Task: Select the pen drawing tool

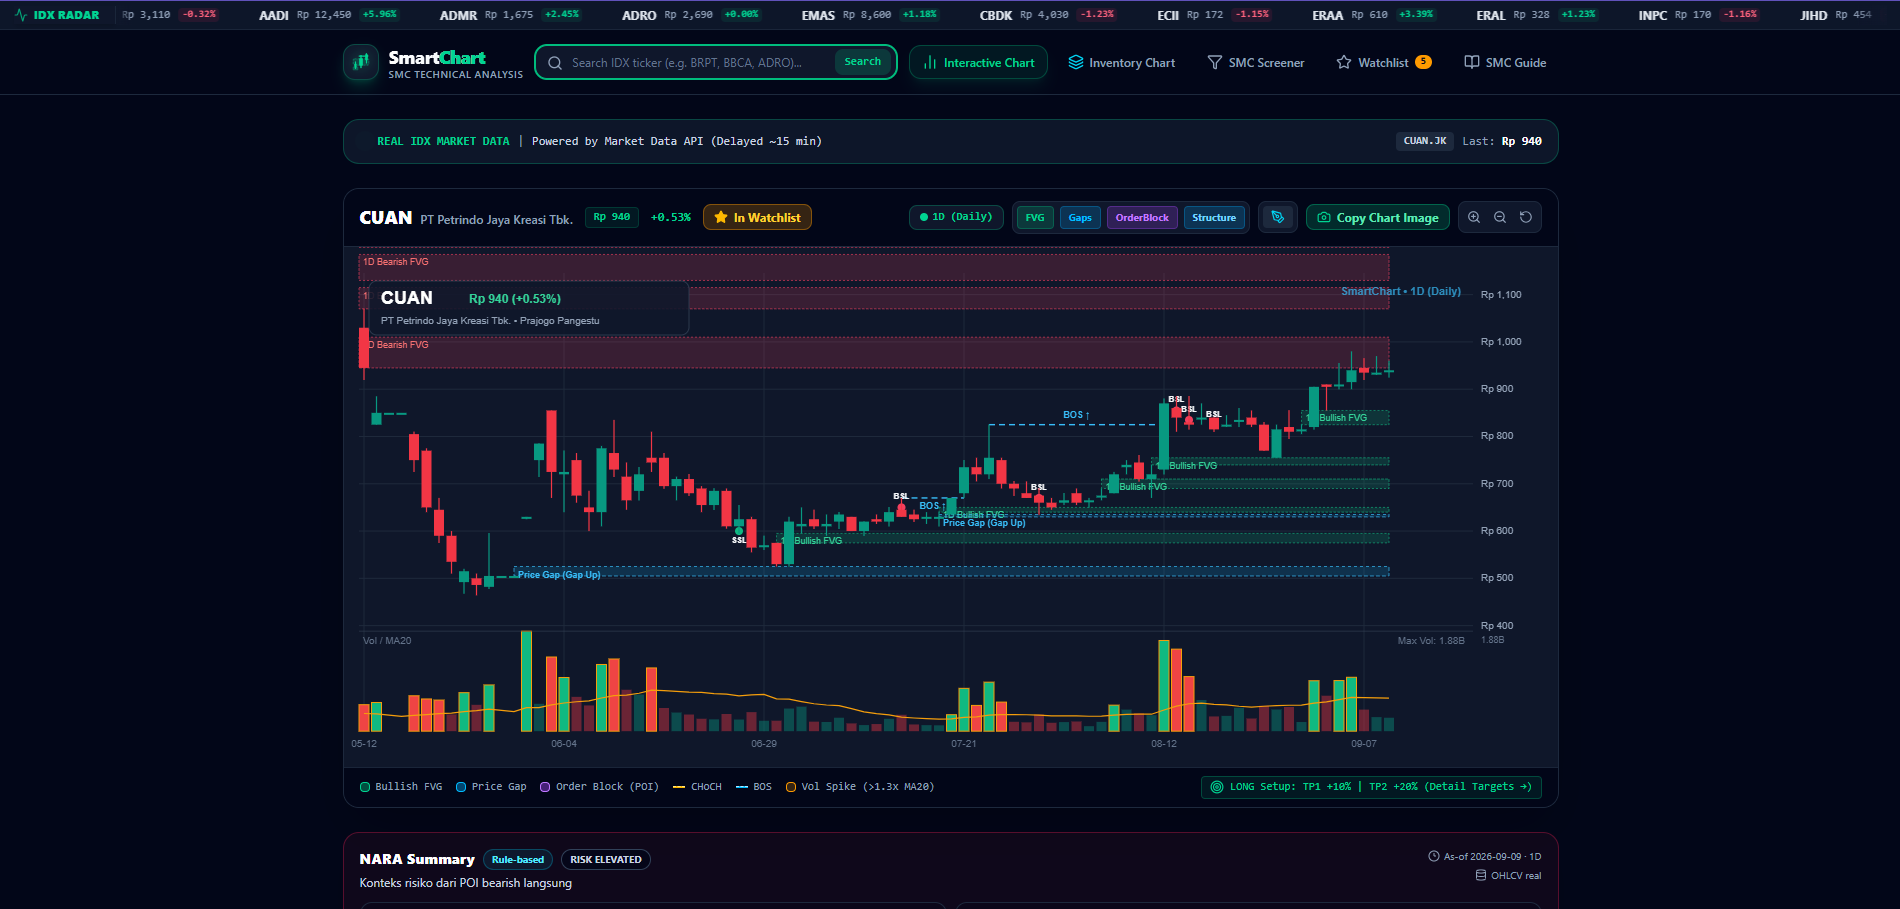Action: click(x=1277, y=217)
